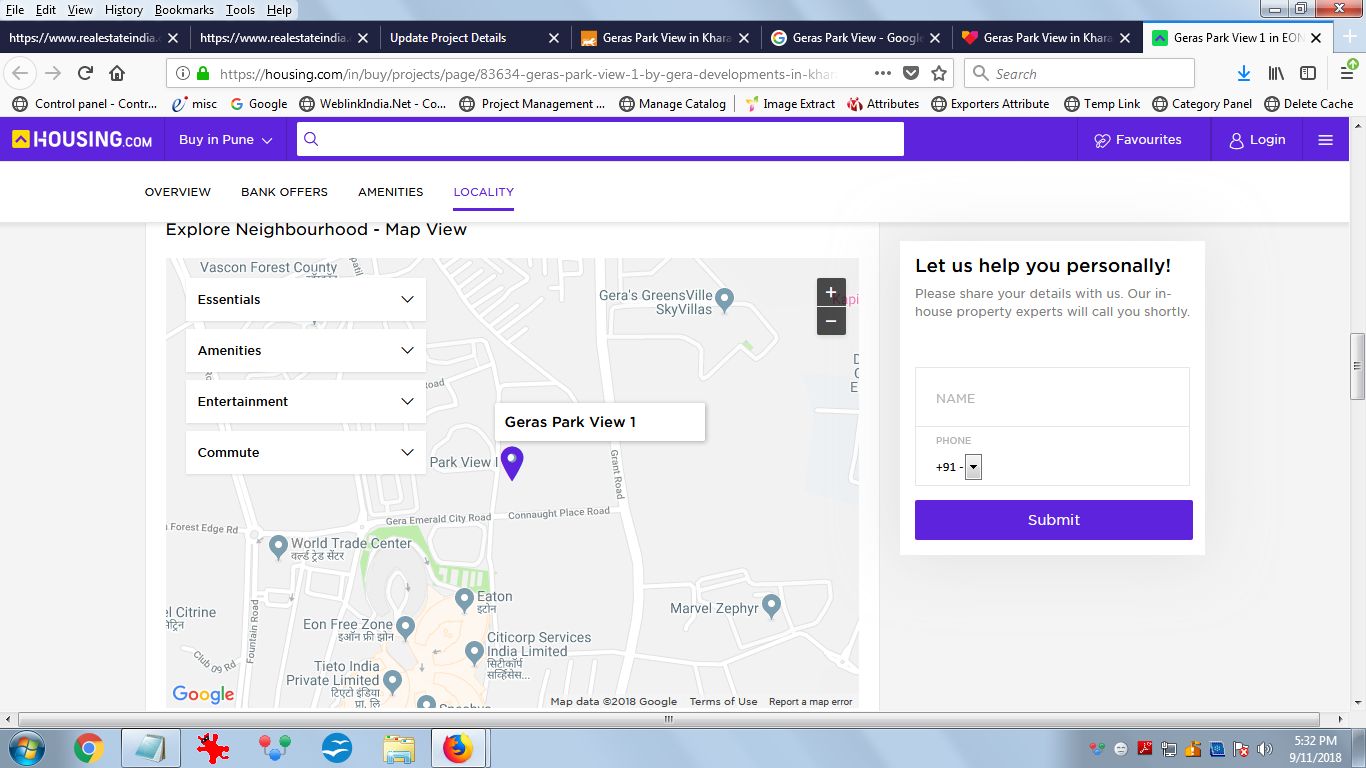Select the Eon Free Zone map marker
Screen dimensions: 1366x768
[405, 627]
